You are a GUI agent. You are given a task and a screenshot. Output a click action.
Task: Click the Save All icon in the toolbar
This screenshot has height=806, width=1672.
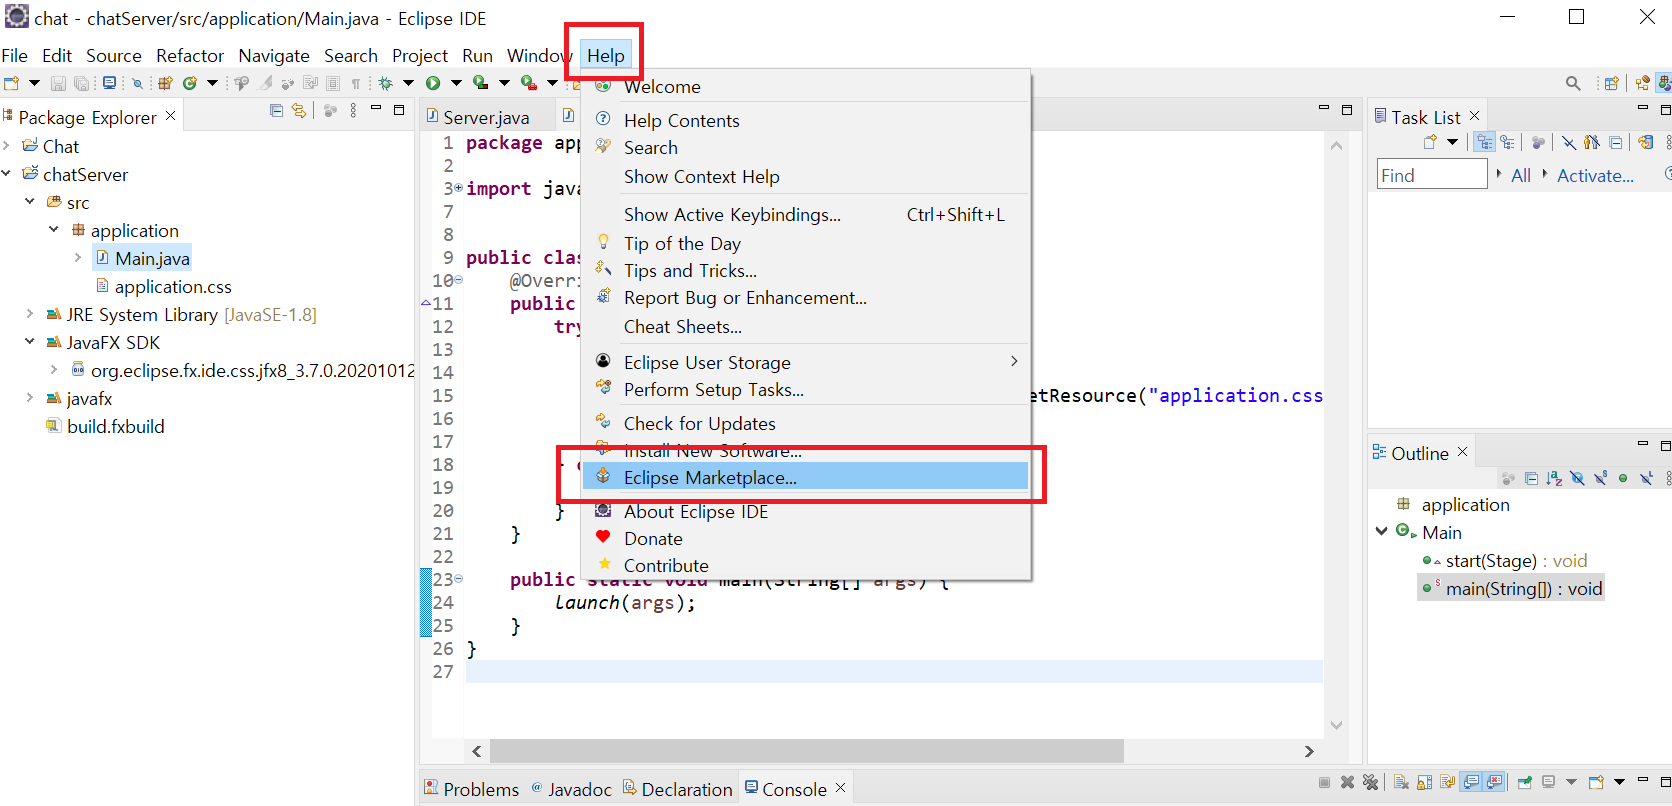point(82,83)
